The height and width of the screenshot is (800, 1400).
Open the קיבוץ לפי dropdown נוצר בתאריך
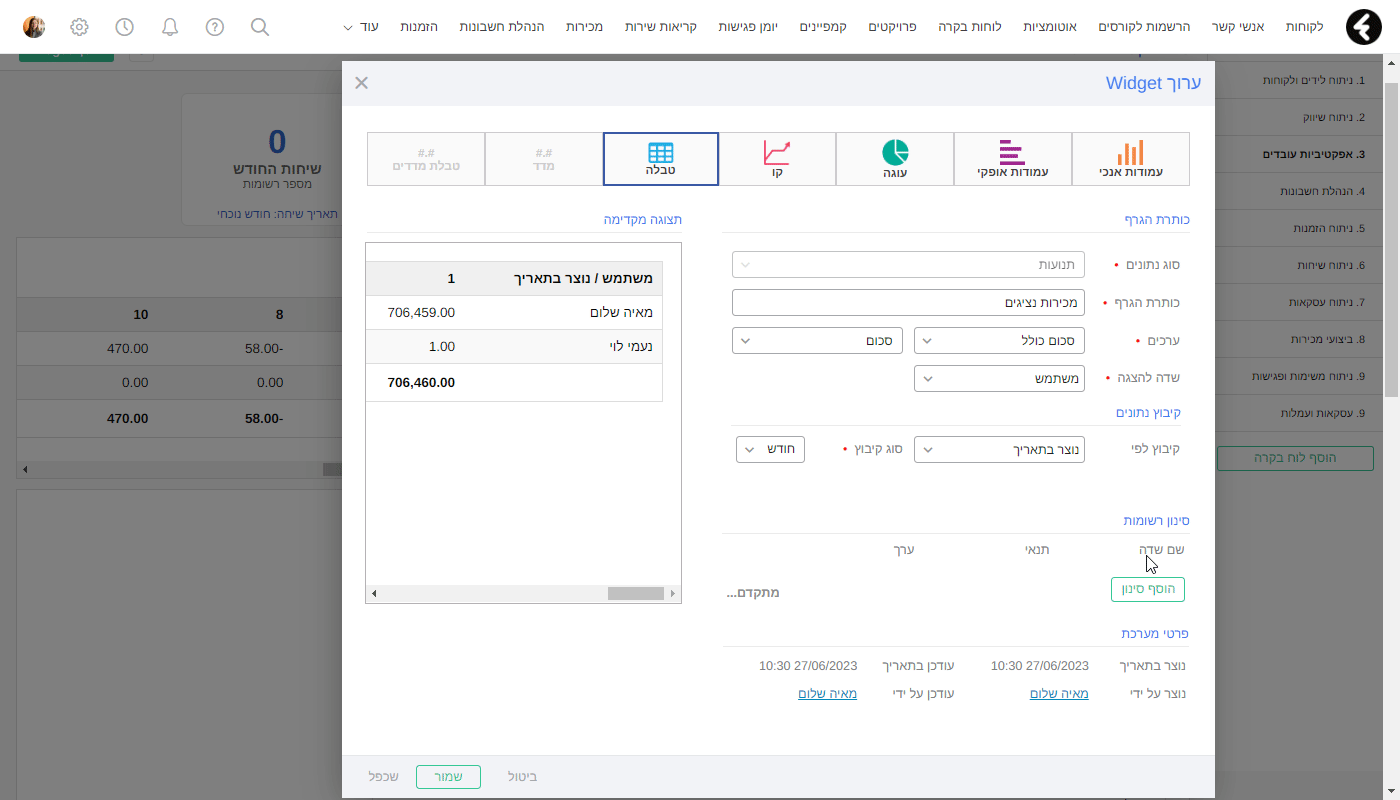coord(999,450)
